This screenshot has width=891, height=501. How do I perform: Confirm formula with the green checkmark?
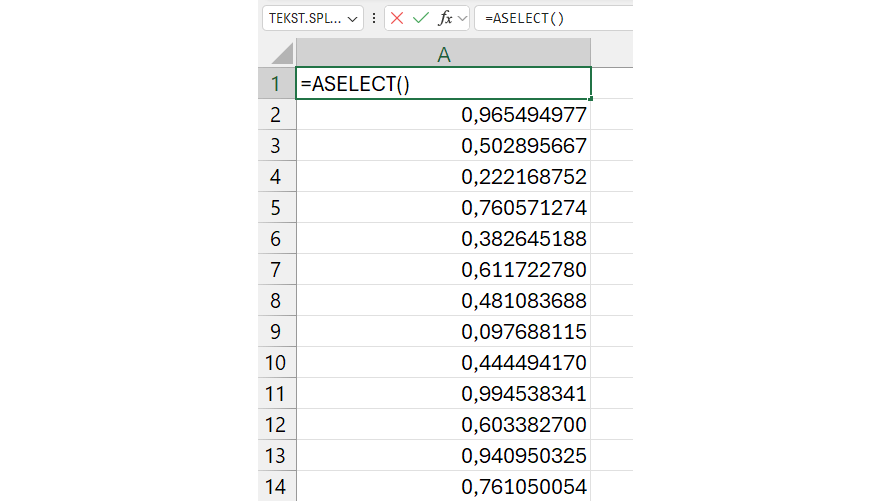[420, 18]
